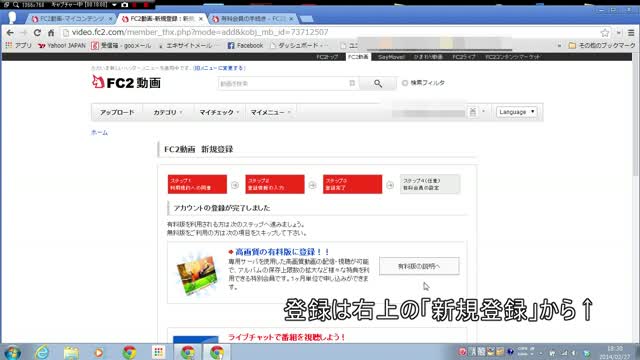Click the green tray icon beside the clock

pyautogui.click(x=587, y=353)
